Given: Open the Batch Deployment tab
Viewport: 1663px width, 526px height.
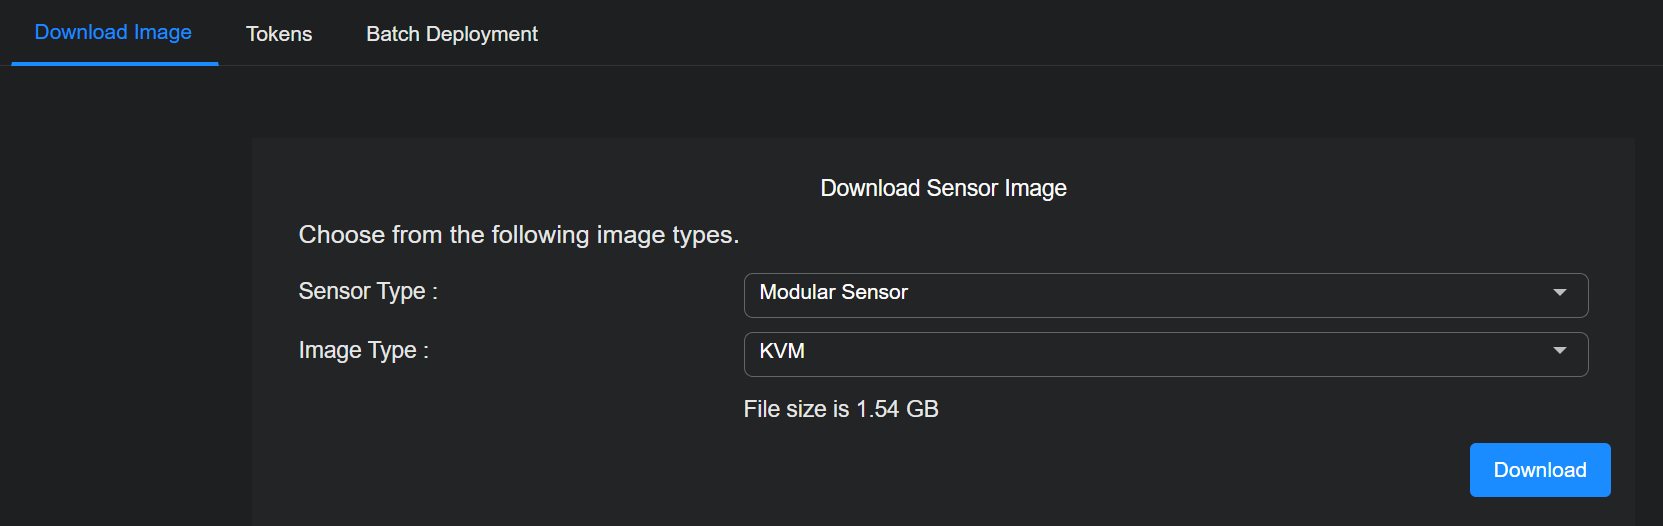Looking at the screenshot, I should point(452,34).
